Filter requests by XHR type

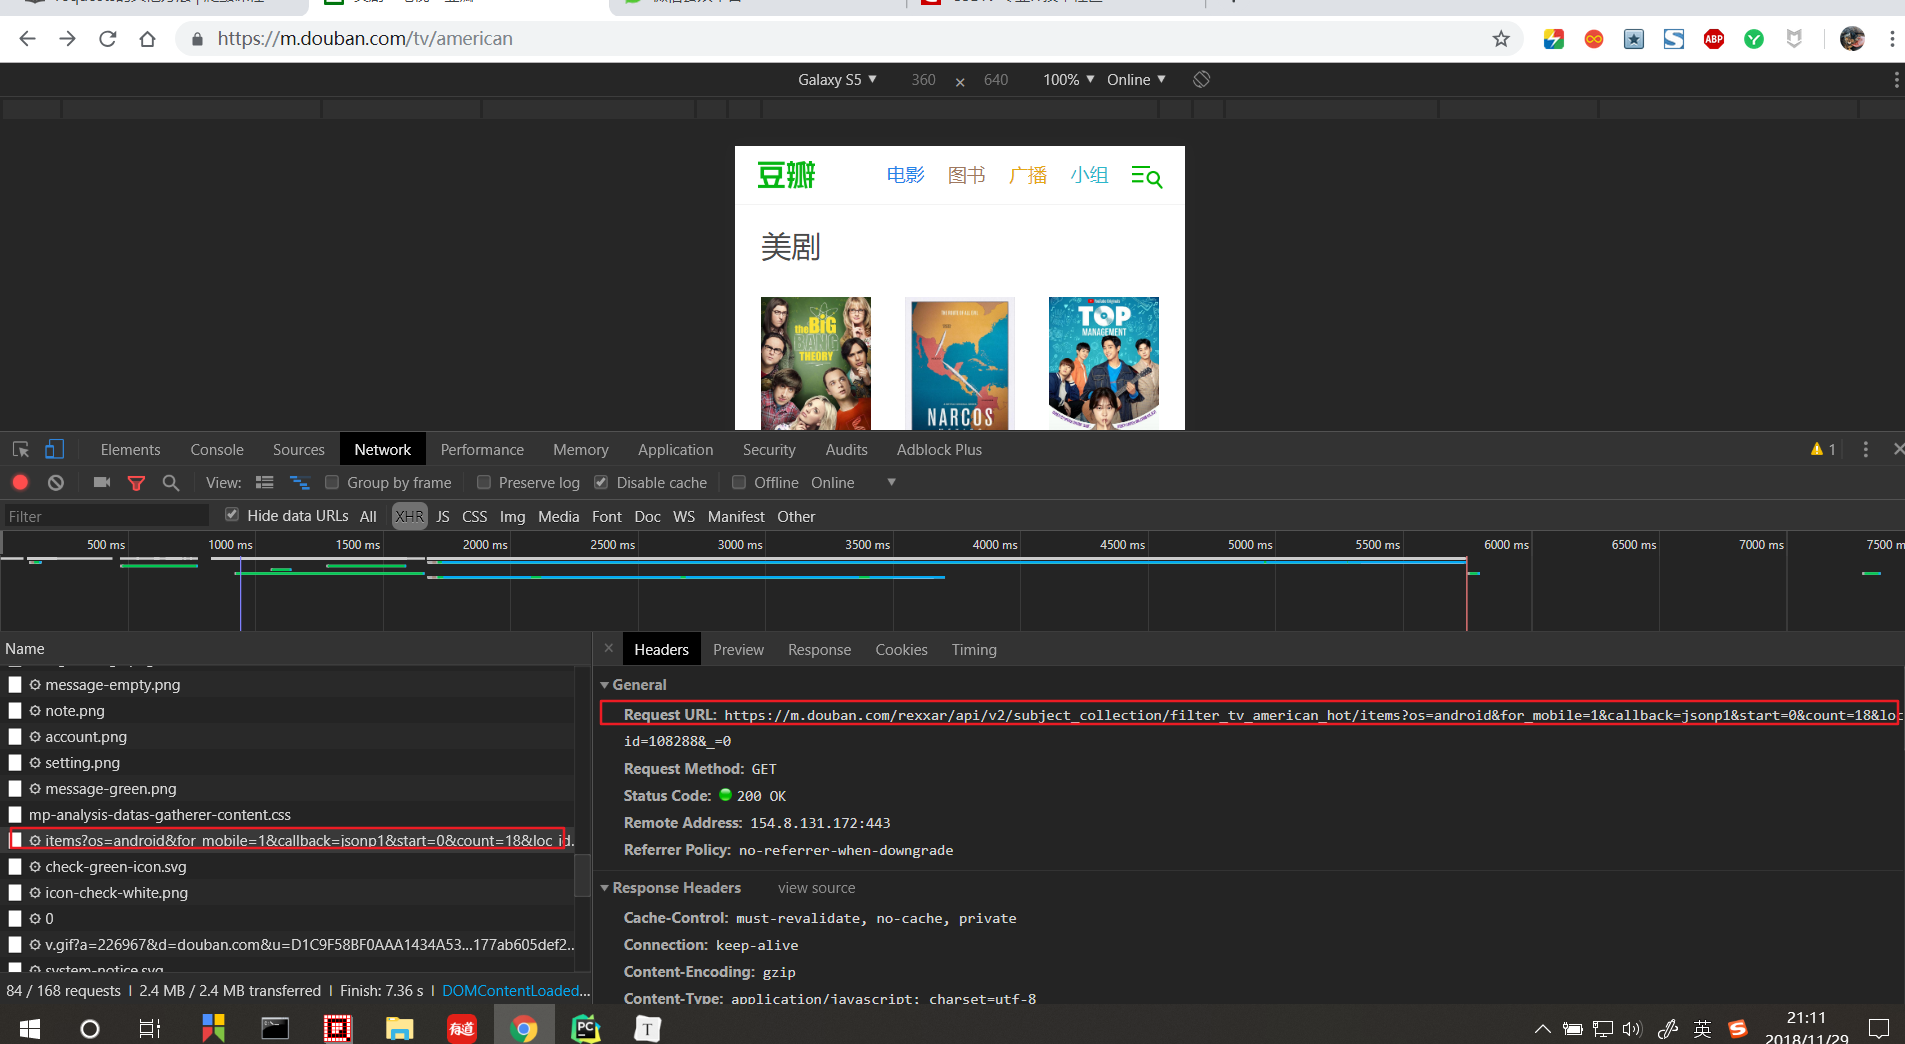pos(409,516)
